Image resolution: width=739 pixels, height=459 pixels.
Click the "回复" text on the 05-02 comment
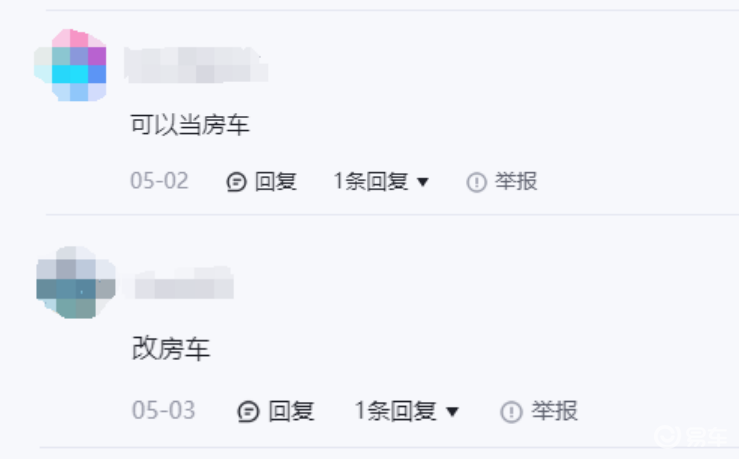click(x=276, y=181)
